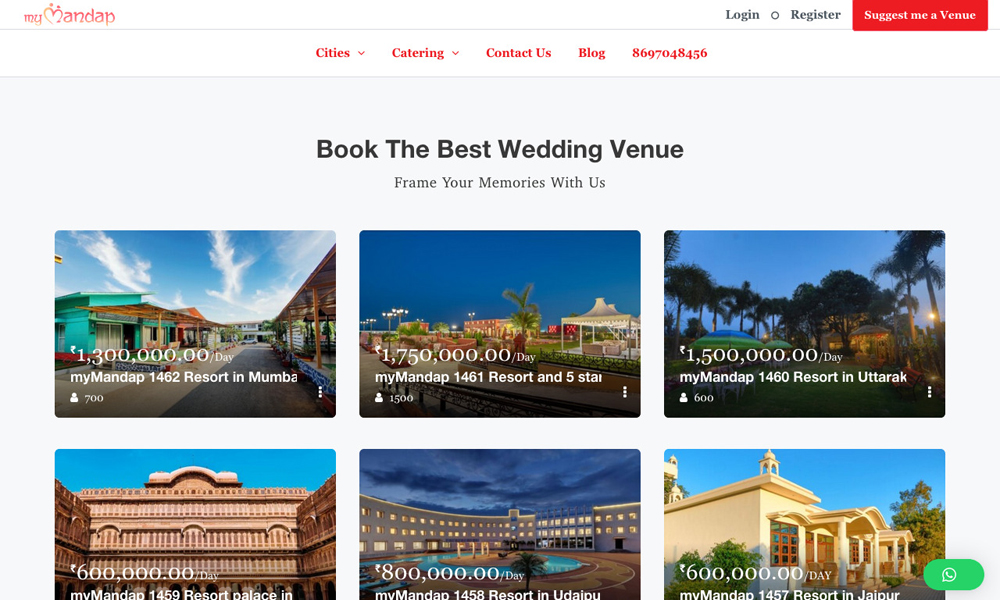Click the myMandap logo
1000x600 pixels.
[x=70, y=14]
